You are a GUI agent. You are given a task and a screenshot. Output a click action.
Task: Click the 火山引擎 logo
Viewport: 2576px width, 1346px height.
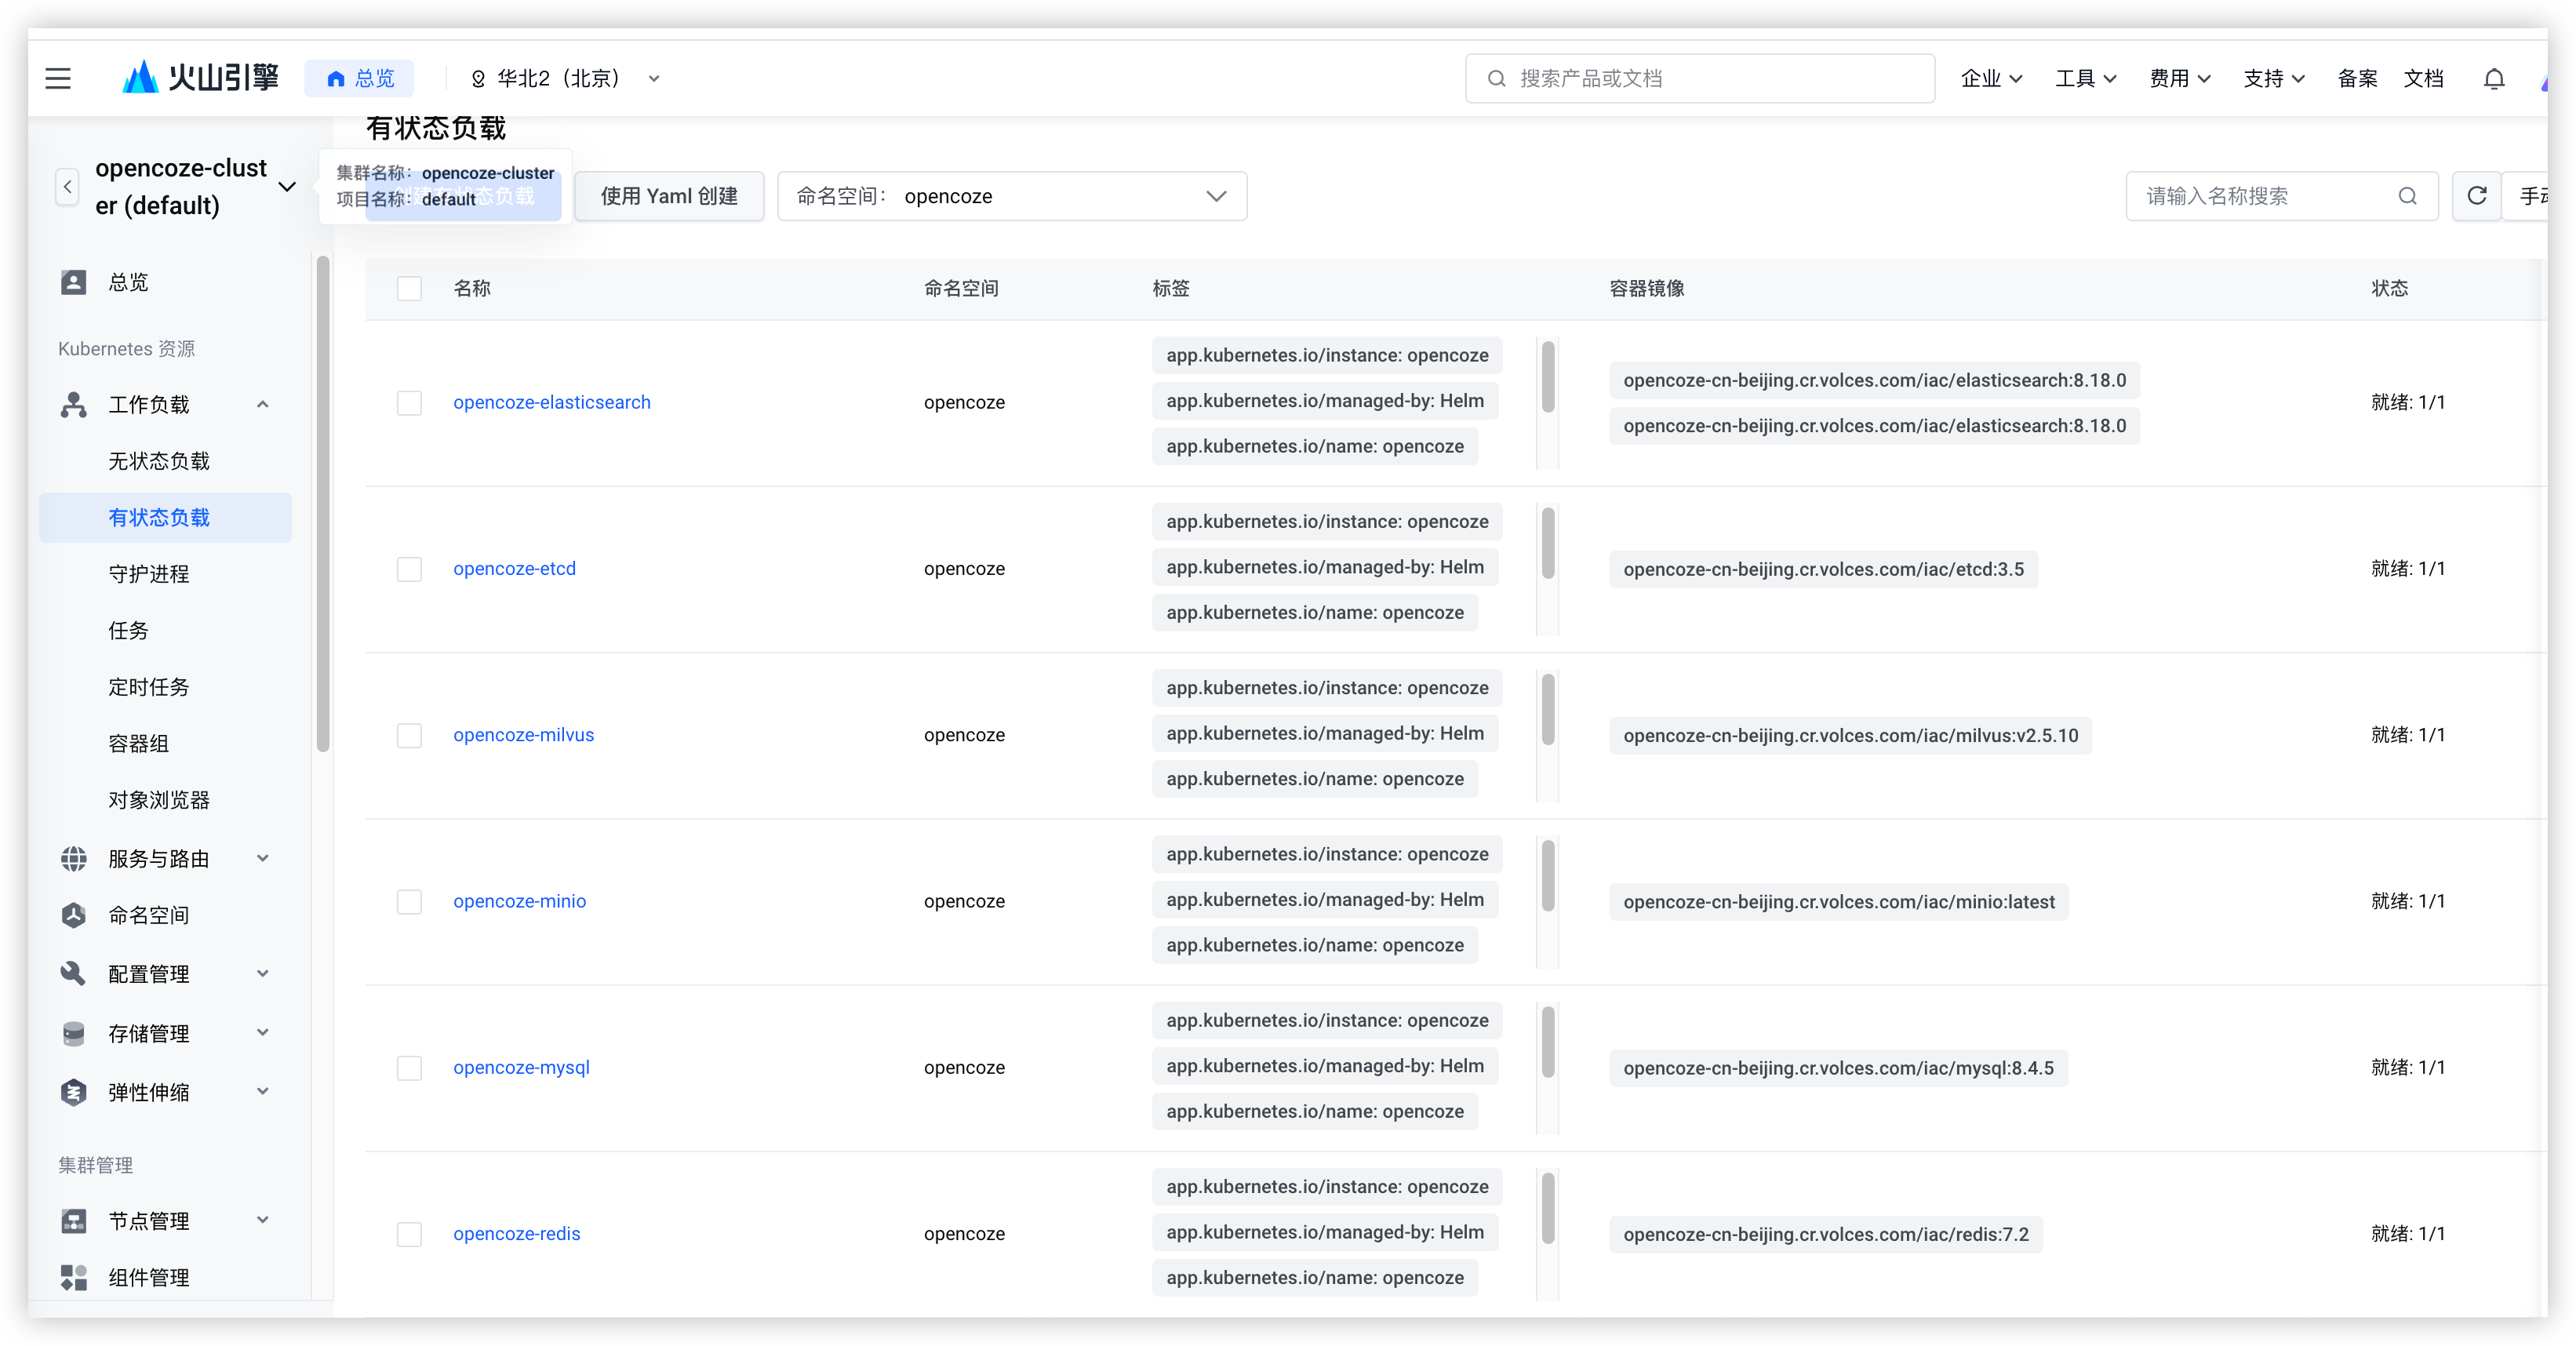pyautogui.click(x=200, y=78)
